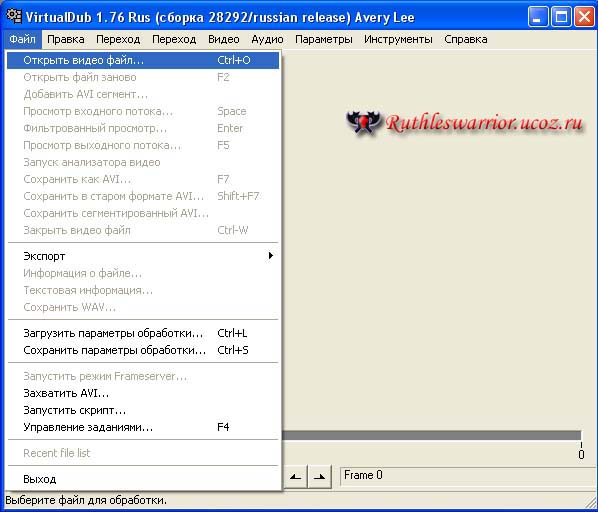This screenshot has height=512, width=598.
Task: Select Открыть видео файл… menu entry
Action: point(143,60)
